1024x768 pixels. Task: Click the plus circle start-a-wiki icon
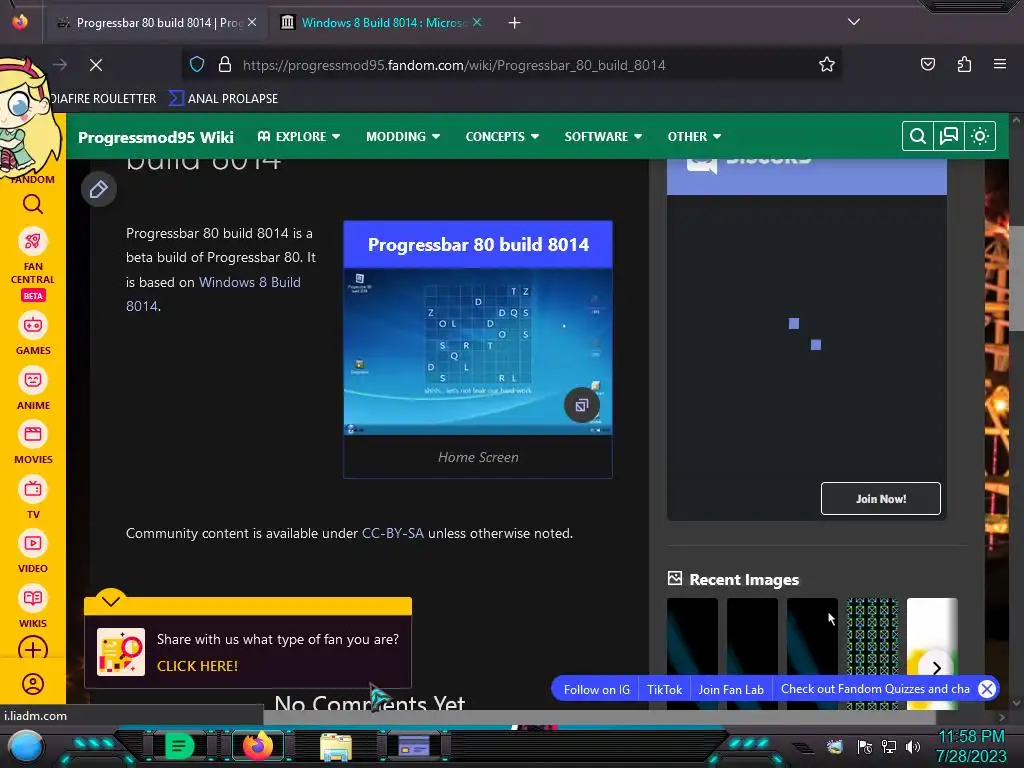[33, 650]
